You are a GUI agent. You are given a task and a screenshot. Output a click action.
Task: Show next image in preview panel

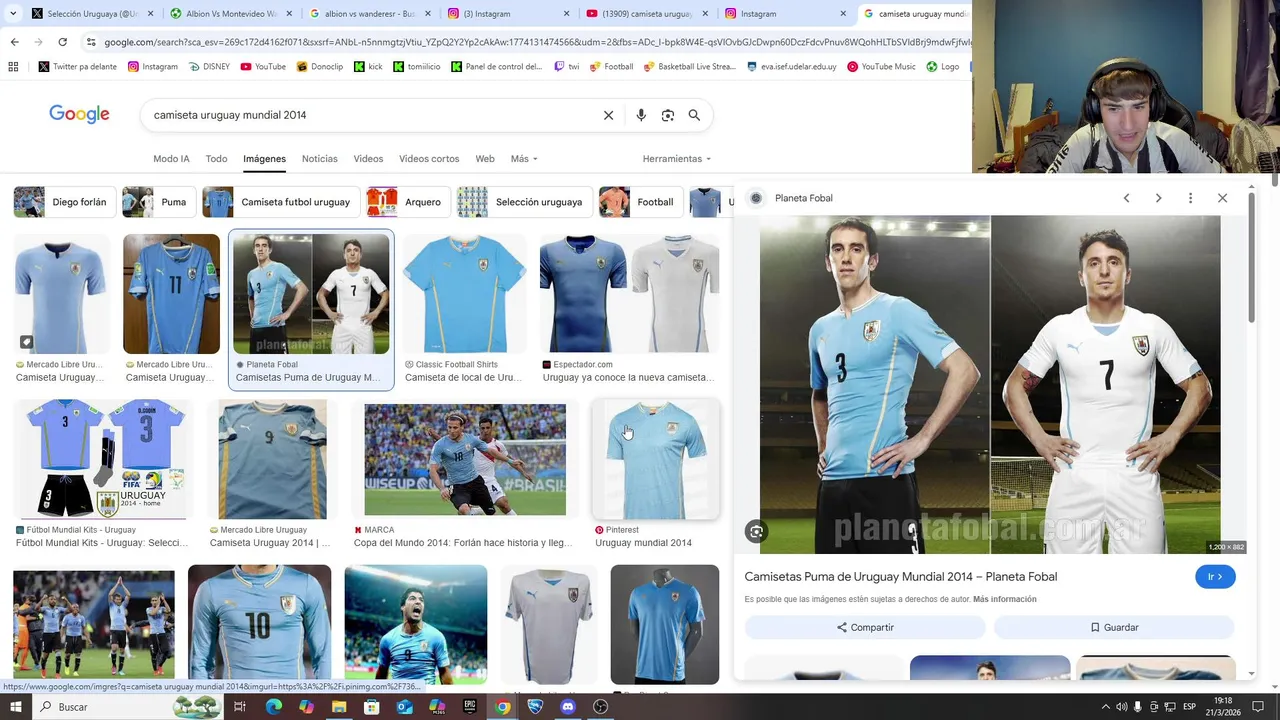[1158, 198]
